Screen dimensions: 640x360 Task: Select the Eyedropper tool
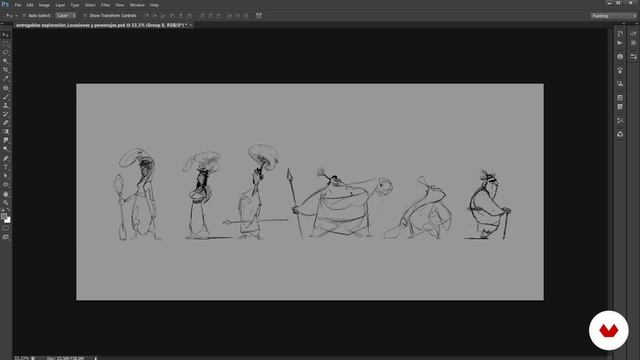[x=6, y=79]
